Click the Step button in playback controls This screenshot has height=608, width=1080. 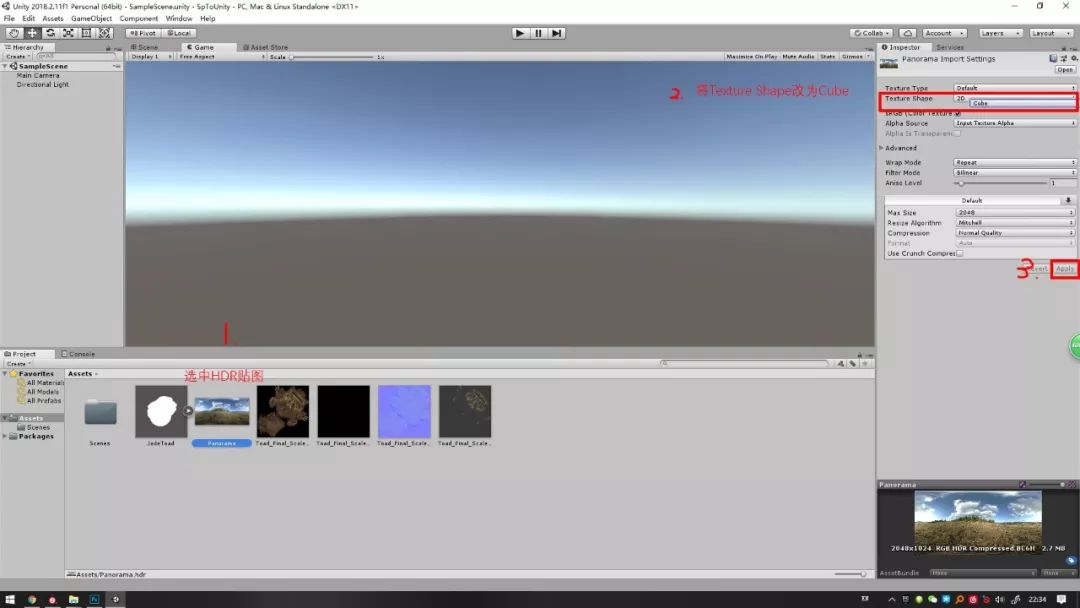[x=557, y=32]
